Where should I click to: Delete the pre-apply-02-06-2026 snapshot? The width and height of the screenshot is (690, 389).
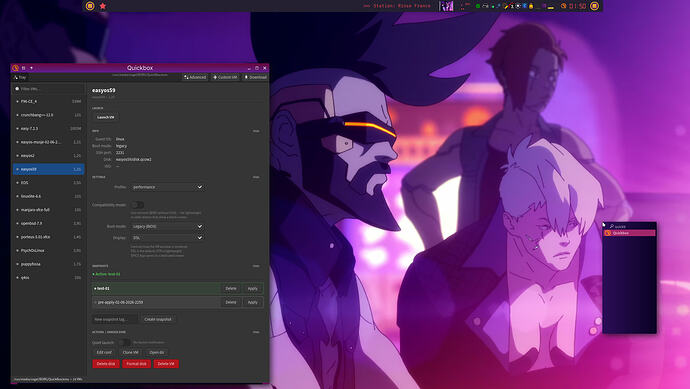click(231, 302)
